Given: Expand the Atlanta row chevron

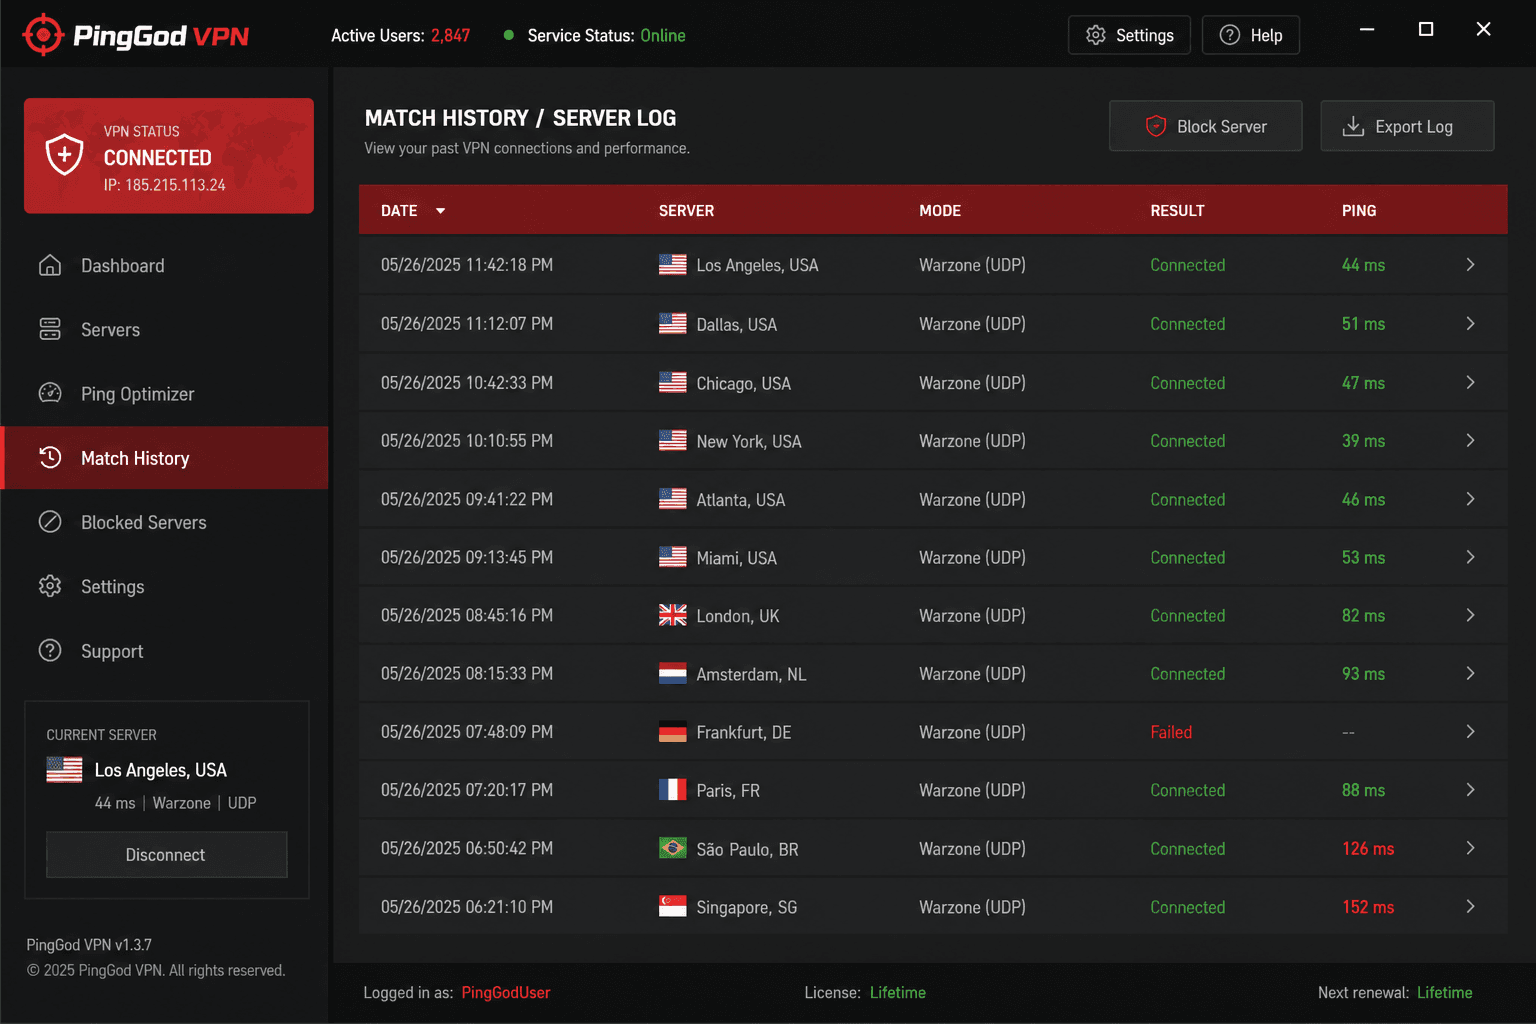Looking at the screenshot, I should pos(1470,499).
